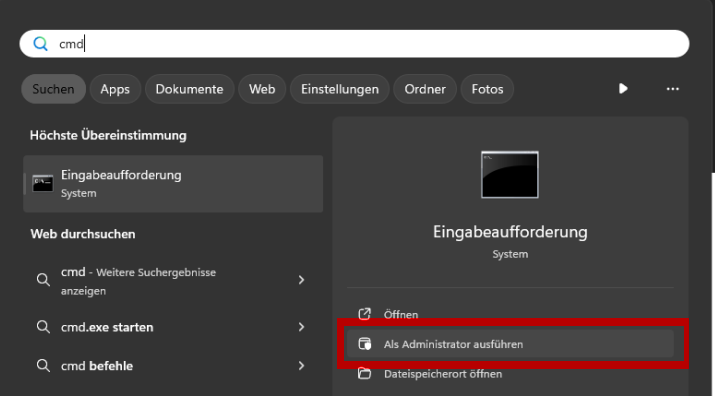
Task: Open the cmd Weitere Suchergebnisse anzeigen suggestion
Action: 173,281
